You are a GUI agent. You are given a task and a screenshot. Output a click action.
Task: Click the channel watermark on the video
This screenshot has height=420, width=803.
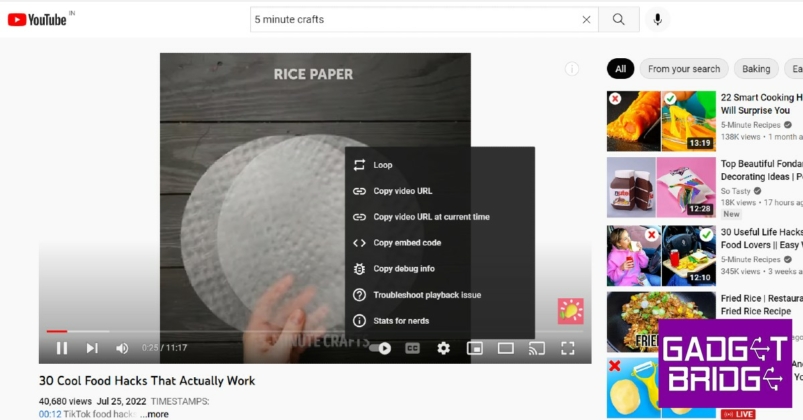coord(570,311)
